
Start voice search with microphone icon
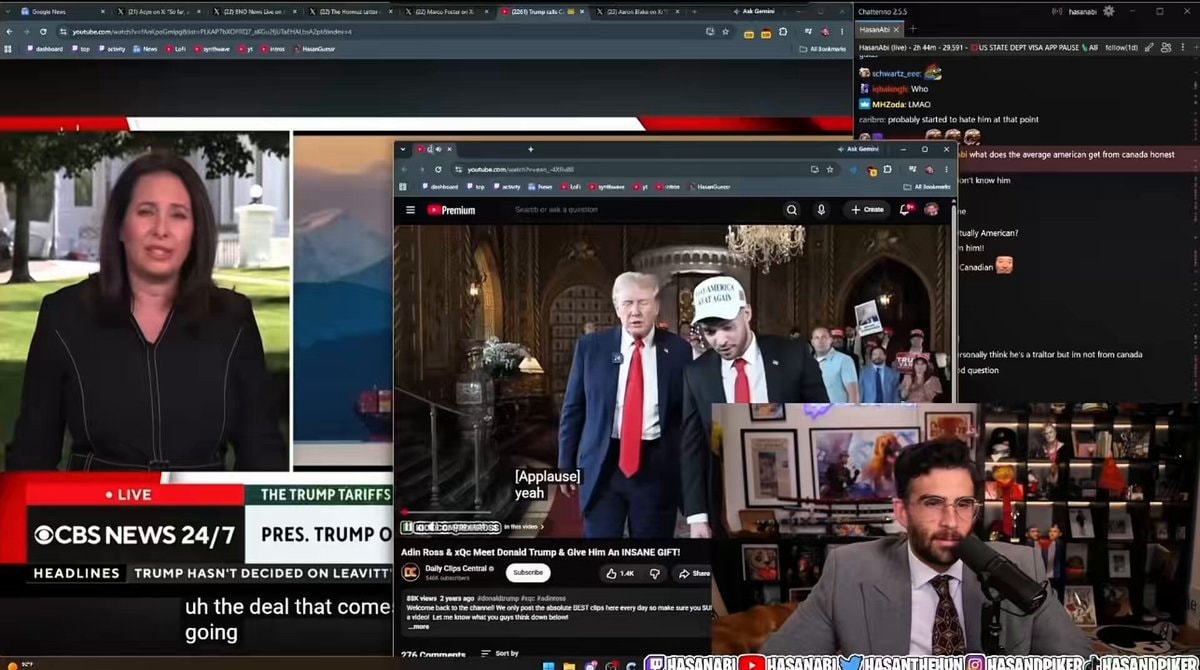click(821, 210)
